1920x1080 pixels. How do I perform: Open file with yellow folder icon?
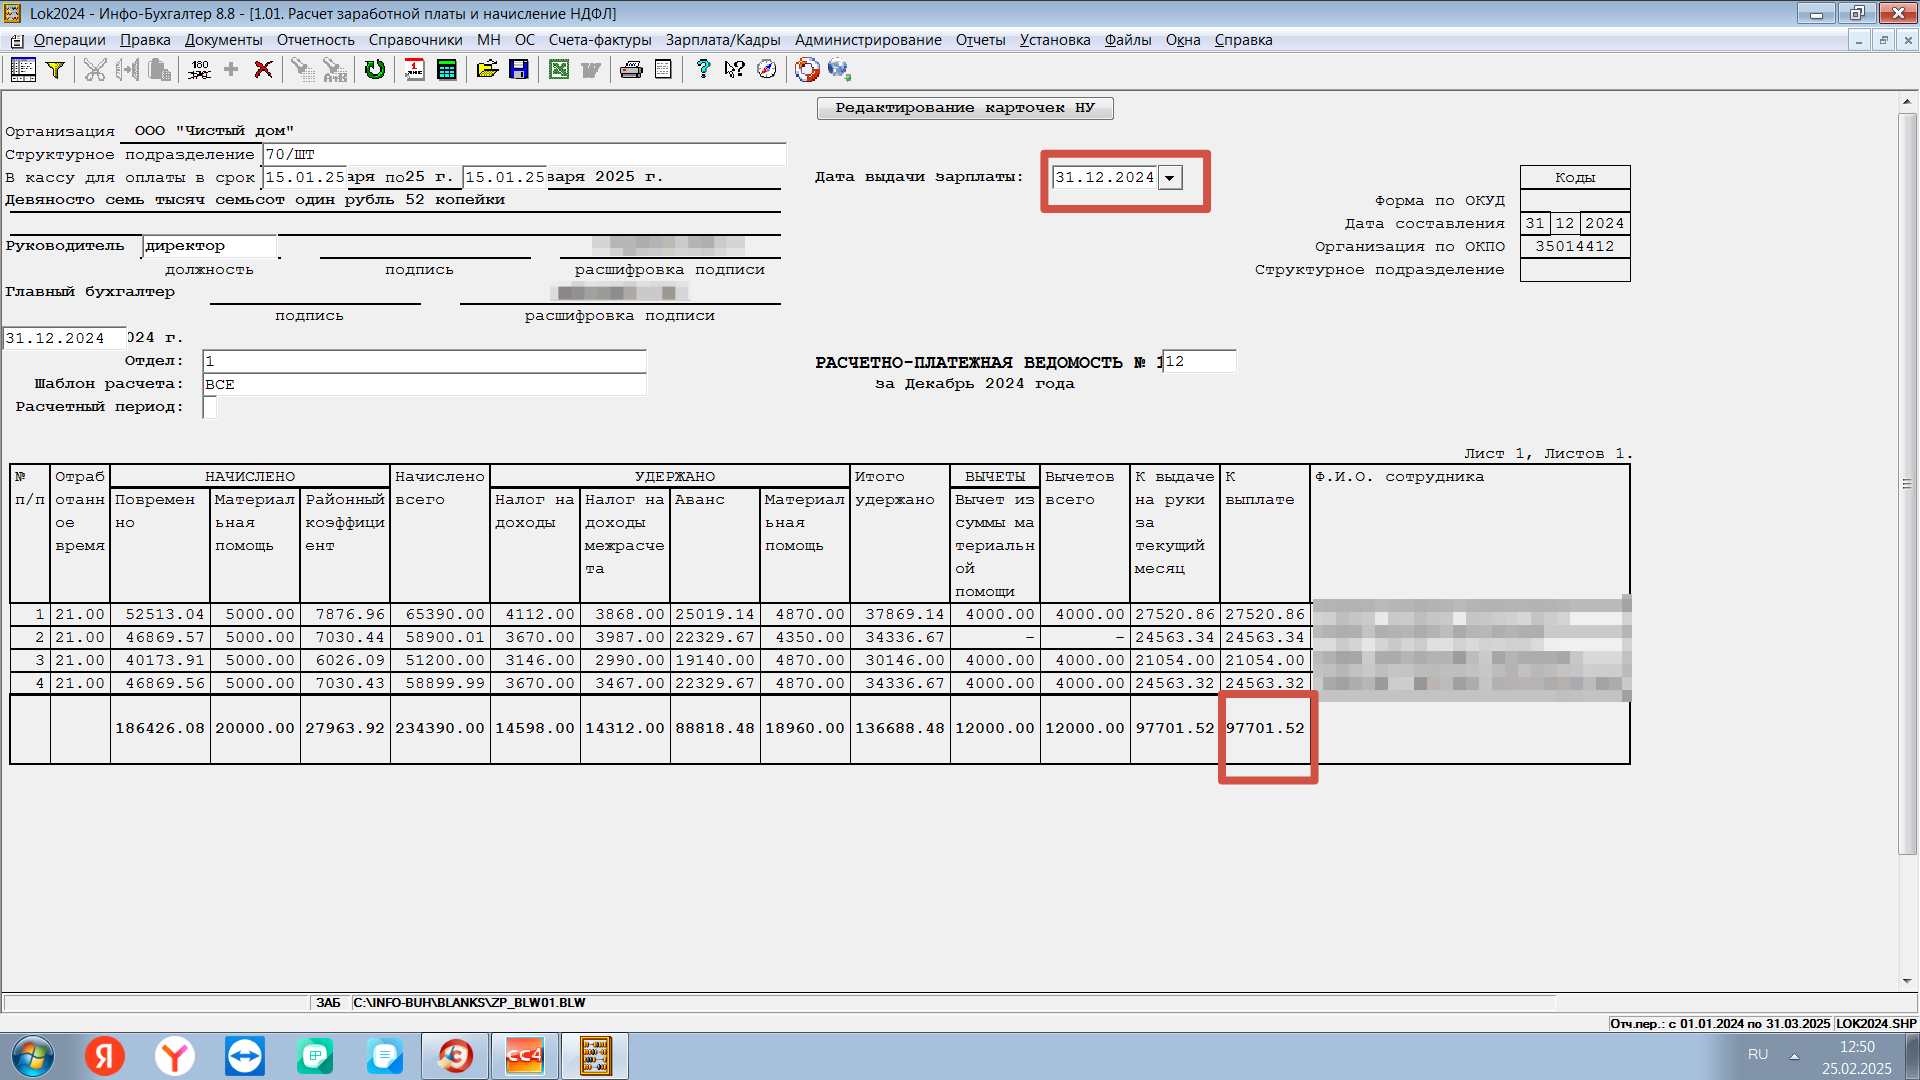[x=487, y=69]
